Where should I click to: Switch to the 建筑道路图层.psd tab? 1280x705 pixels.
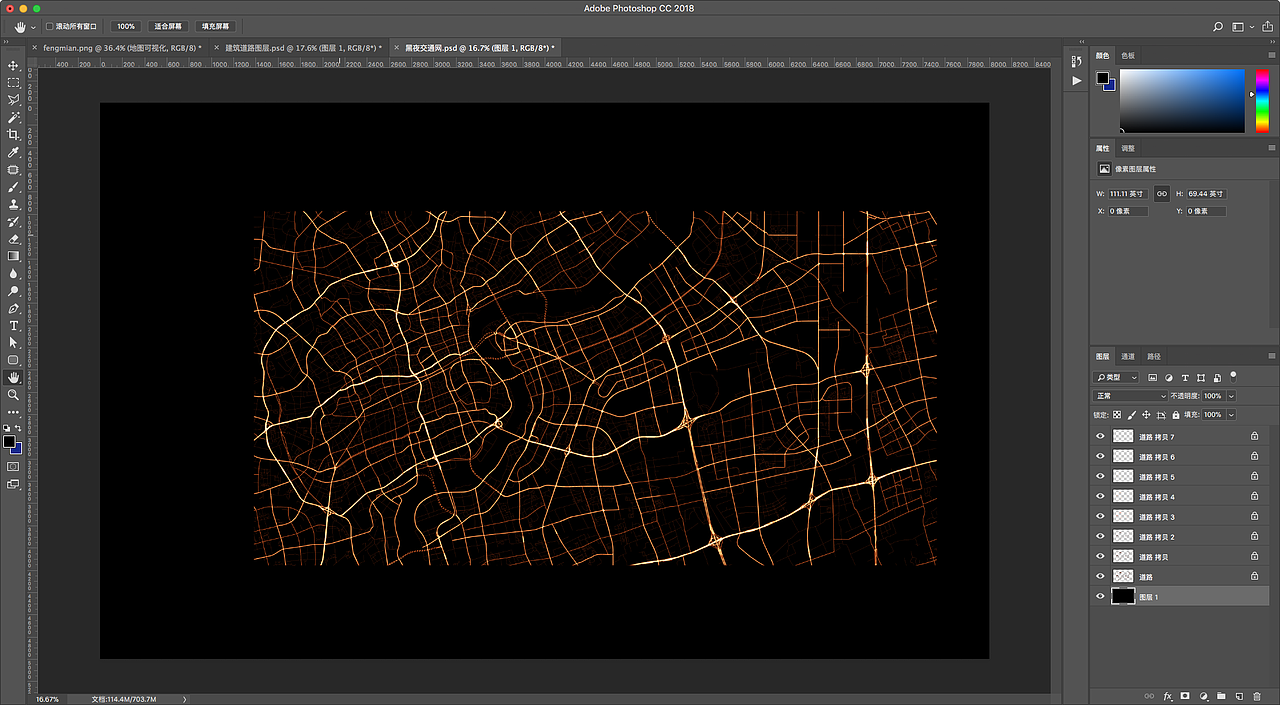click(303, 47)
